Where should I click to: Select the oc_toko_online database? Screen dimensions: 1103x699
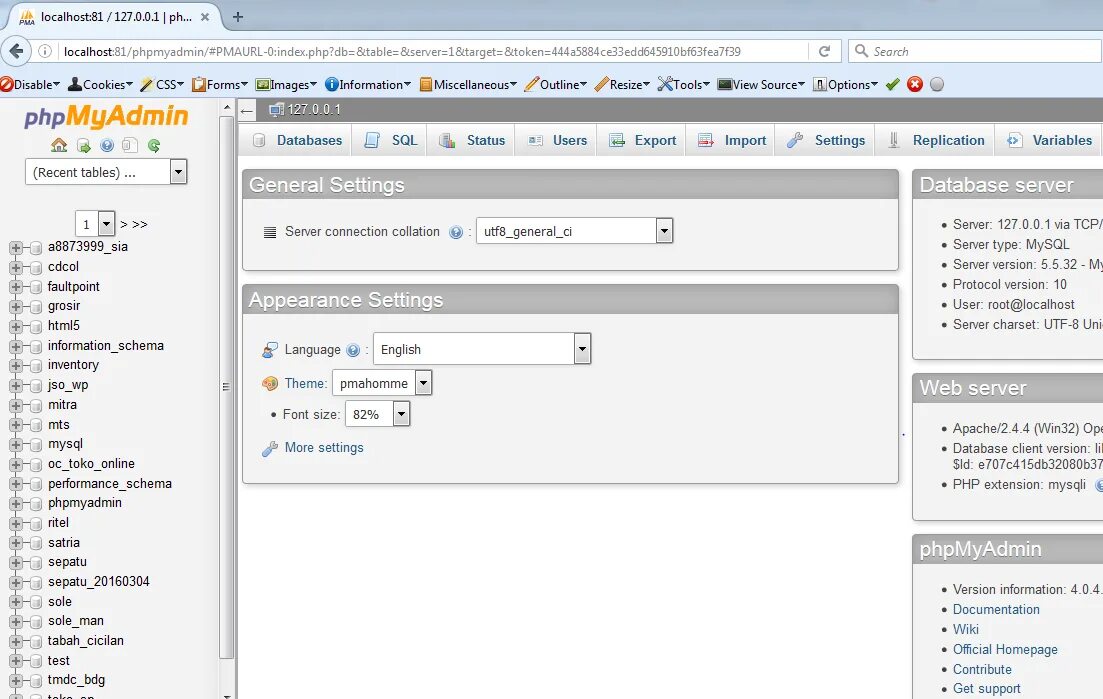click(91, 464)
